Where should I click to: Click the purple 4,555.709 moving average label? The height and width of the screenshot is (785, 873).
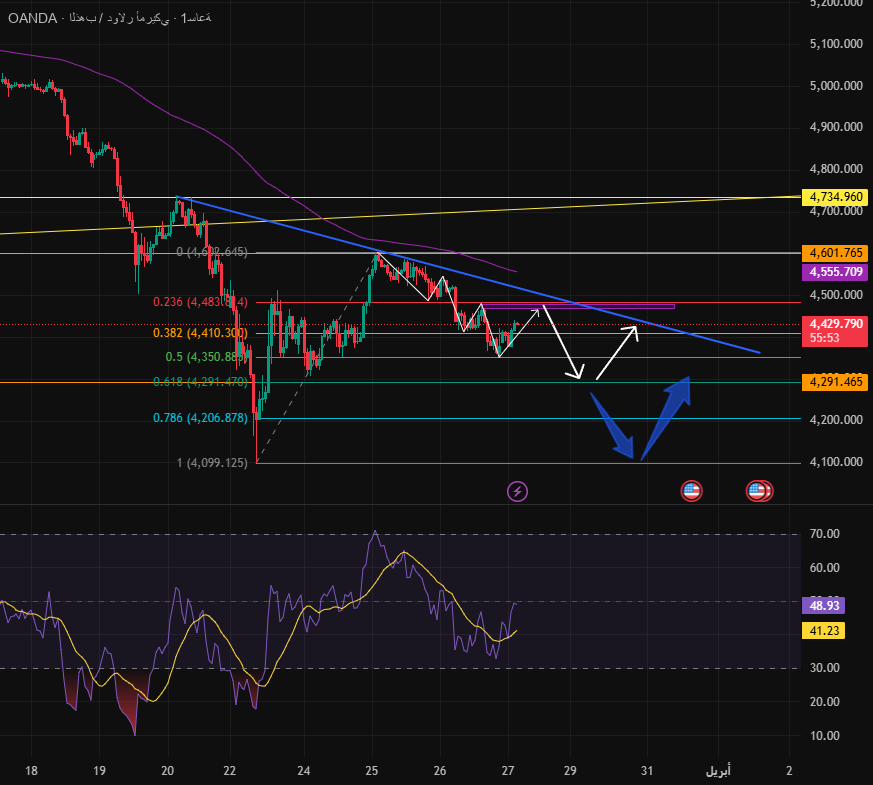pos(836,271)
